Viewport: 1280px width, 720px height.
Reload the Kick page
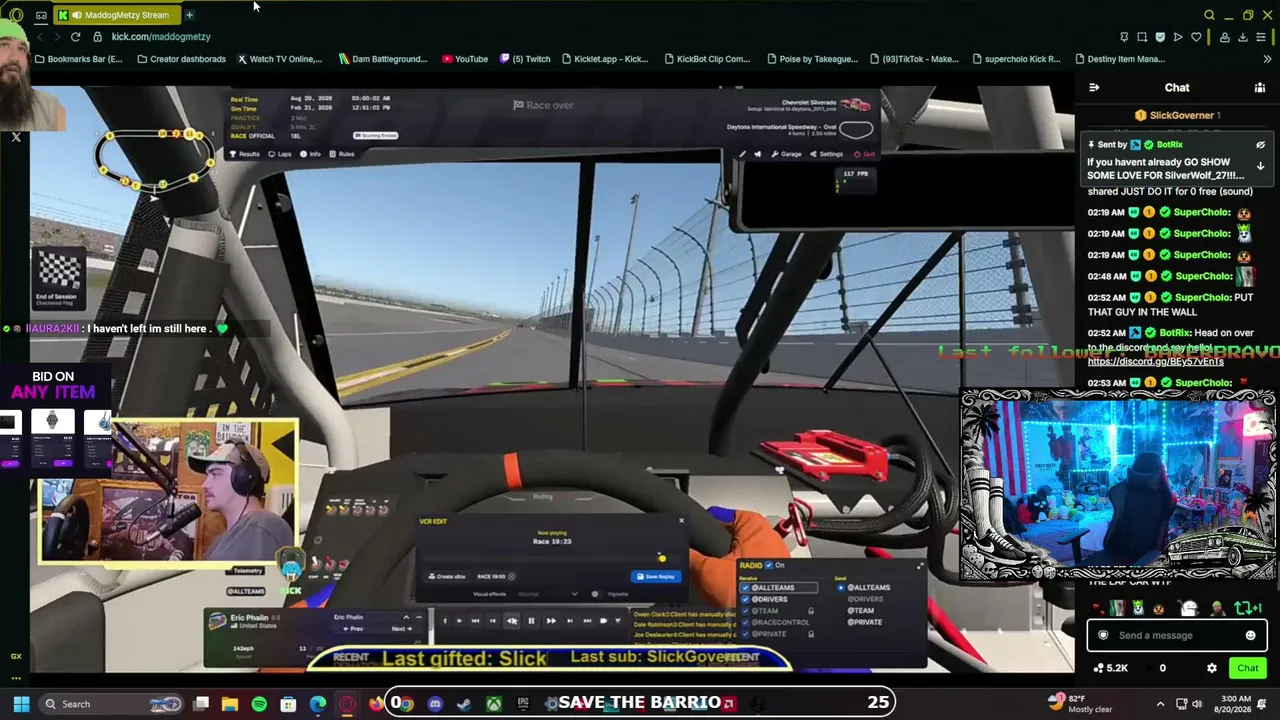point(75,37)
